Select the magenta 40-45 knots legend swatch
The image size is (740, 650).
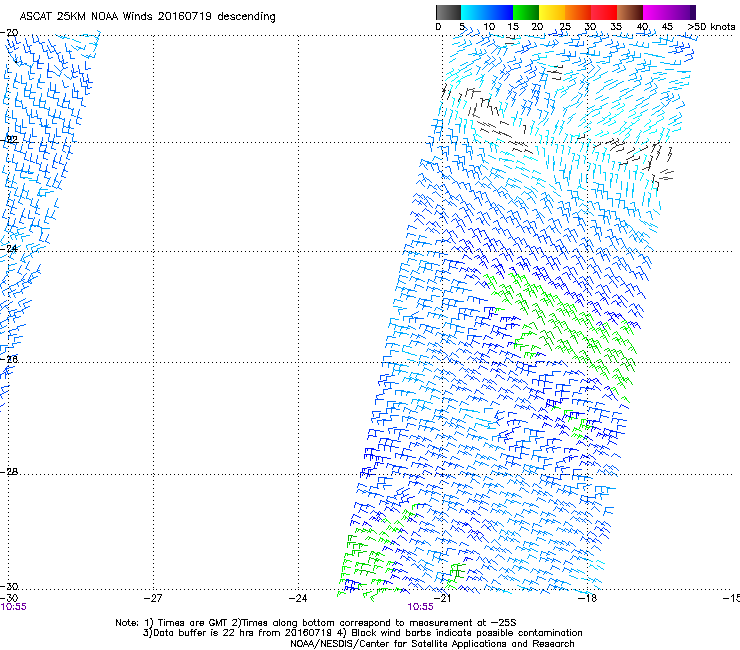tap(656, 12)
